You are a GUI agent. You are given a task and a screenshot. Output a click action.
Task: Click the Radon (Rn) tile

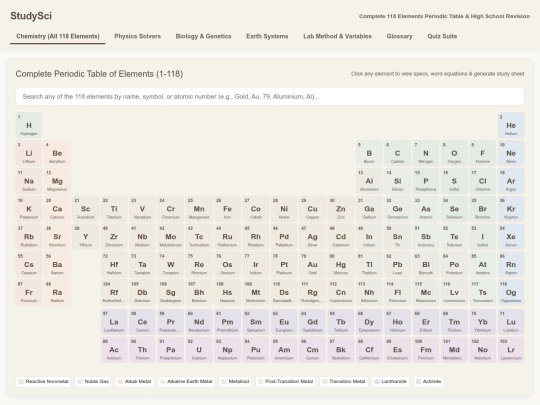click(511, 265)
